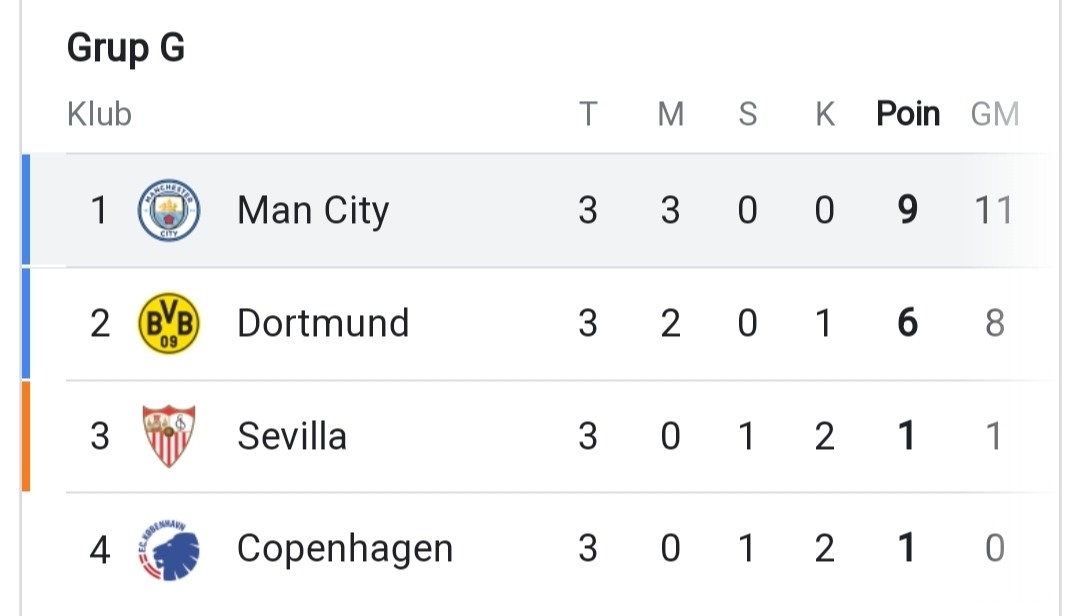Click the Sevilla club crest

169,436
